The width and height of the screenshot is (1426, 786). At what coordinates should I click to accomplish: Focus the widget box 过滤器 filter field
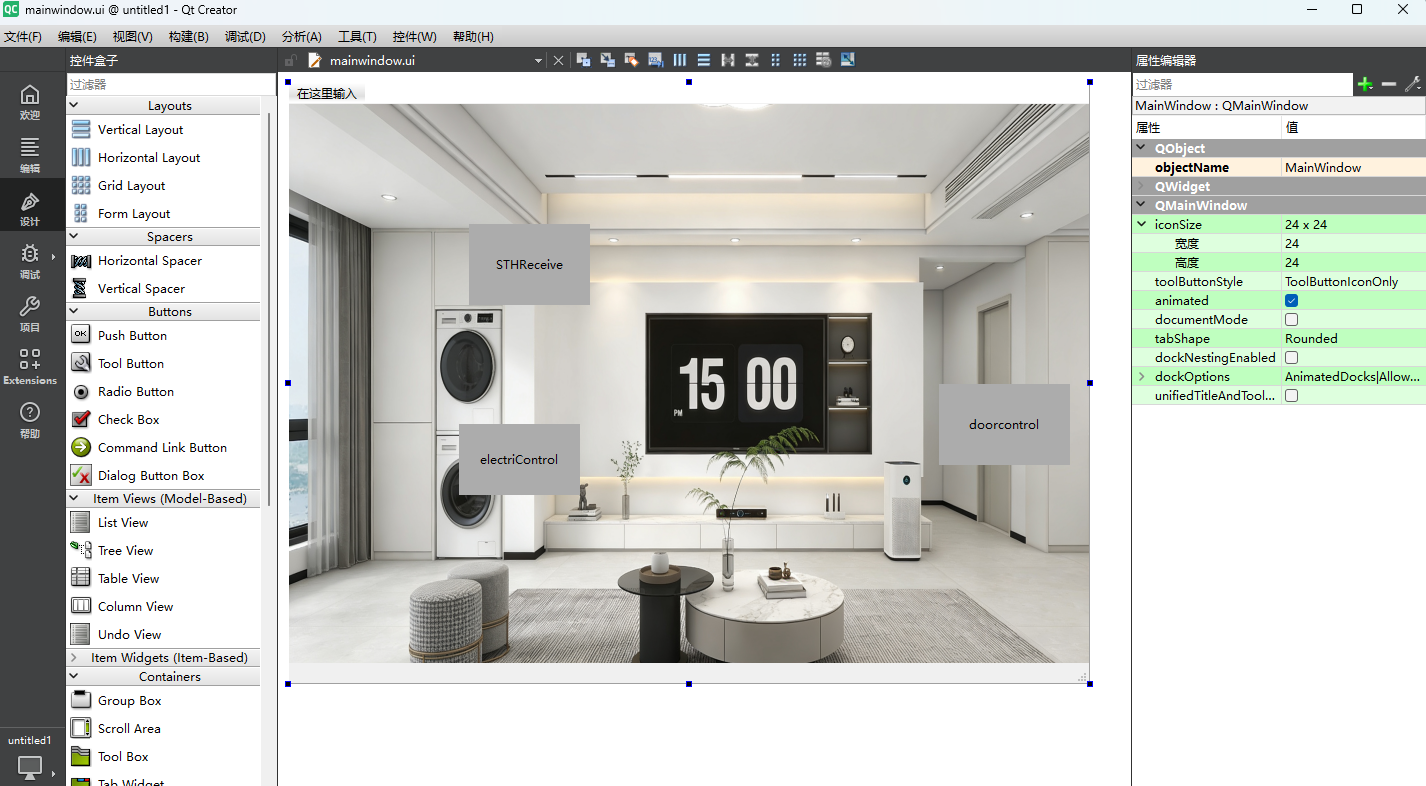coord(171,85)
